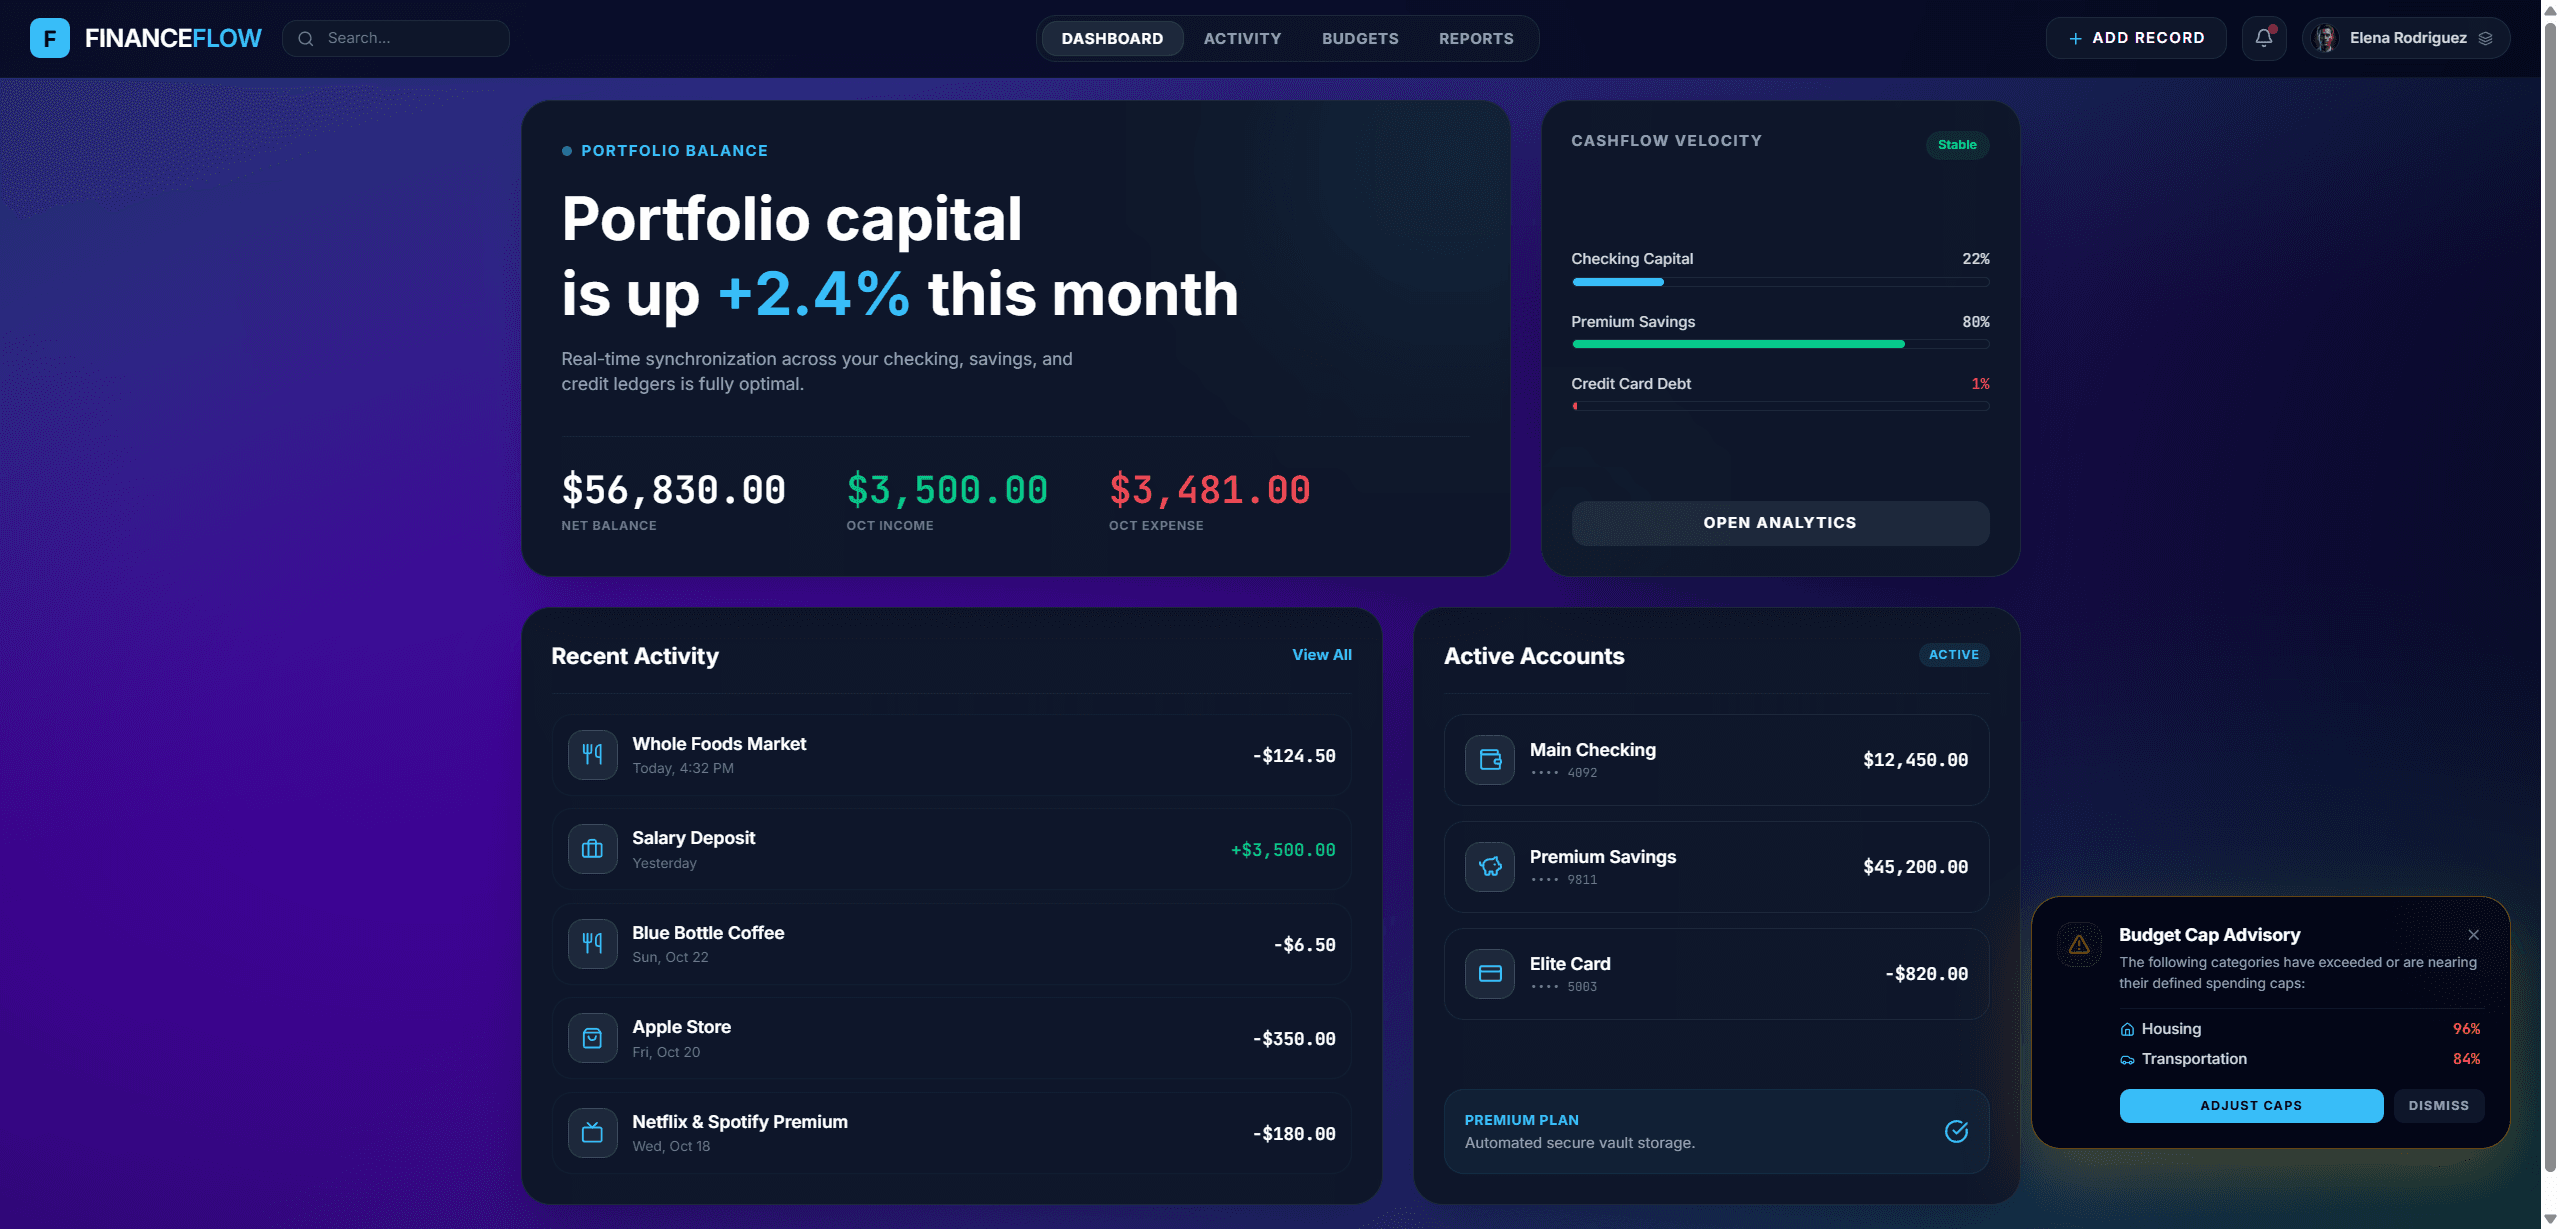
Task: Click the Credit Card Debt progress bar
Action: tap(1780, 406)
